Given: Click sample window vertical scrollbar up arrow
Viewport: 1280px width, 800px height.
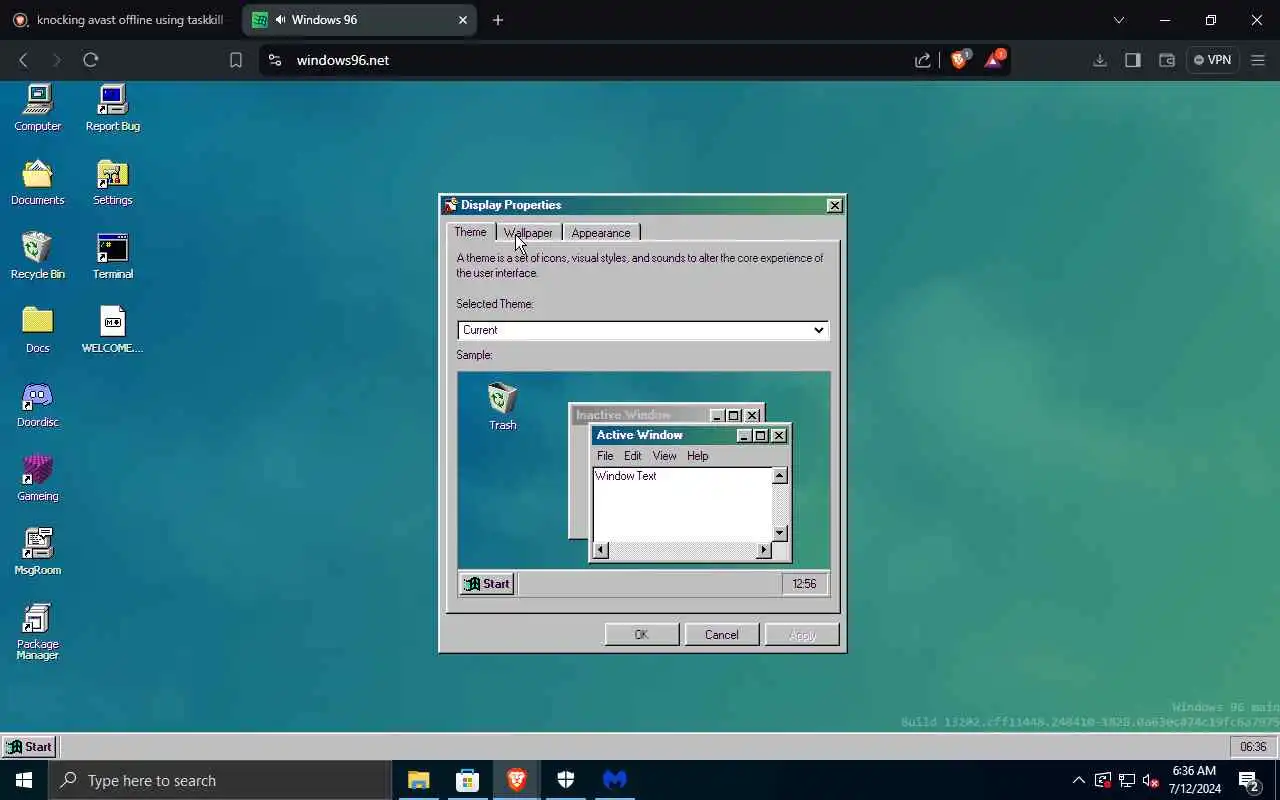Looking at the screenshot, I should click(780, 476).
